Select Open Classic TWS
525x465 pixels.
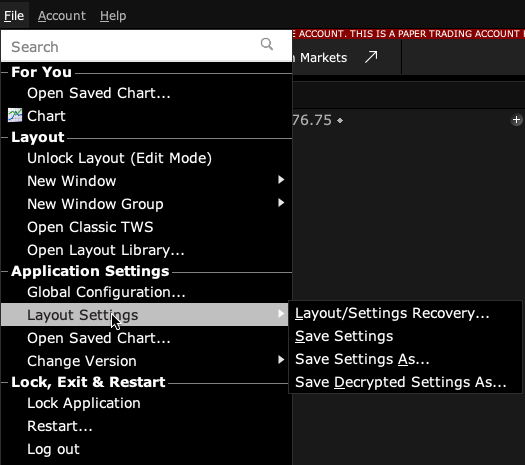pyautogui.click(x=146, y=227)
